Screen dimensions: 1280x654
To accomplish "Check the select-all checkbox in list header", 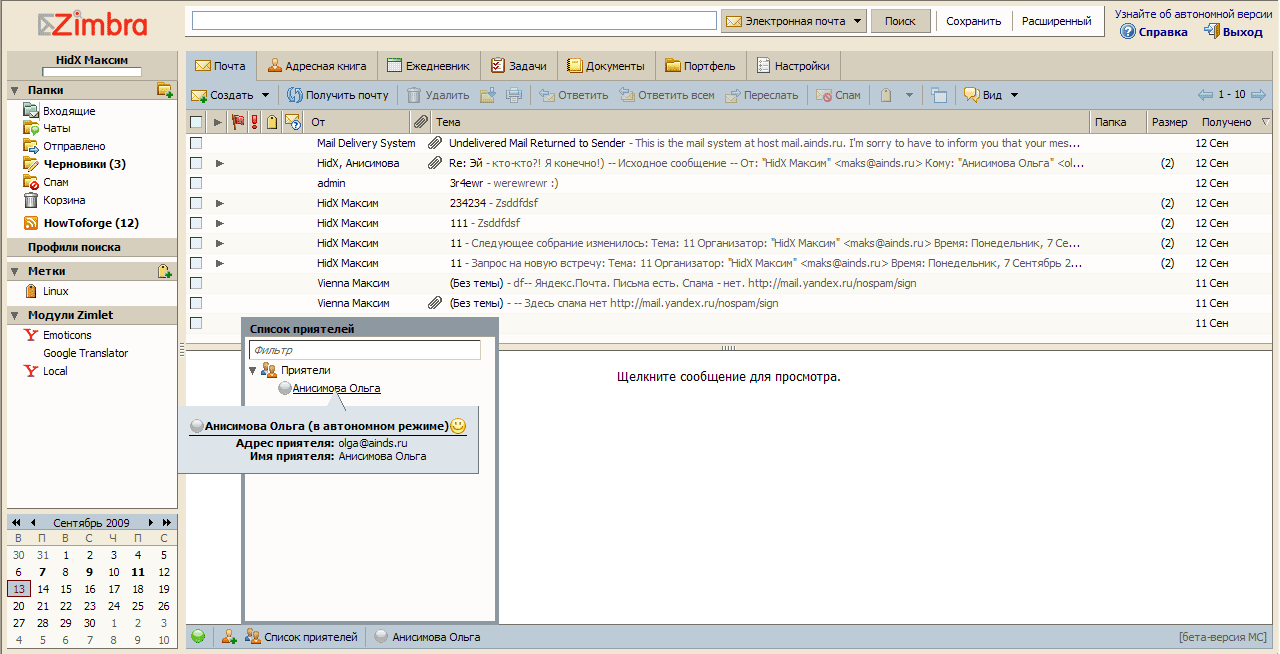I will 196,122.
